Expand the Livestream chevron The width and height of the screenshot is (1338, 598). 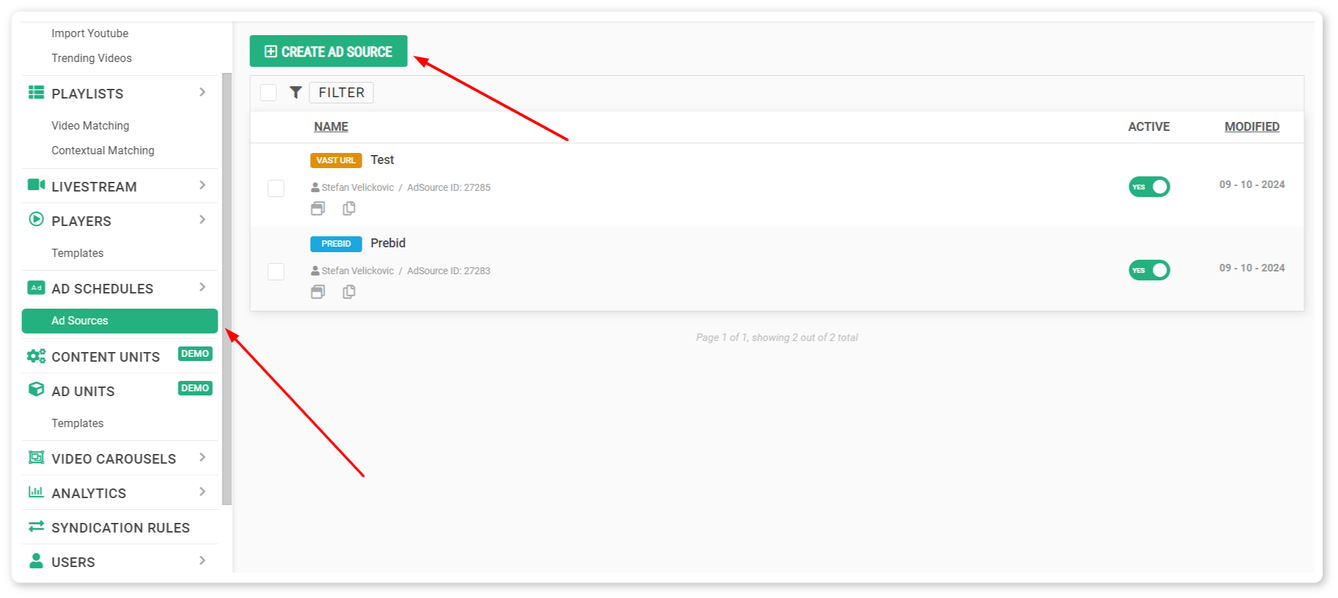pos(202,185)
